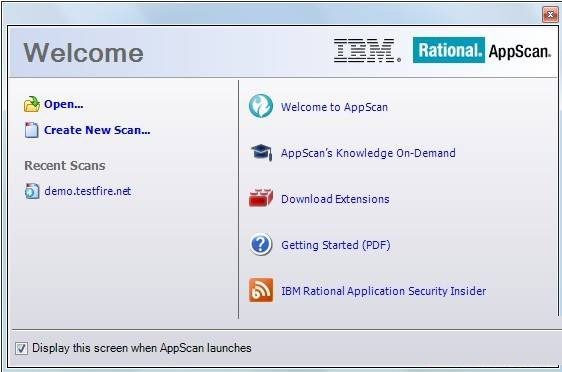Viewport: 562px width, 372px height.
Task: Click the Welcome to AppScan globe icon
Action: coord(261,106)
